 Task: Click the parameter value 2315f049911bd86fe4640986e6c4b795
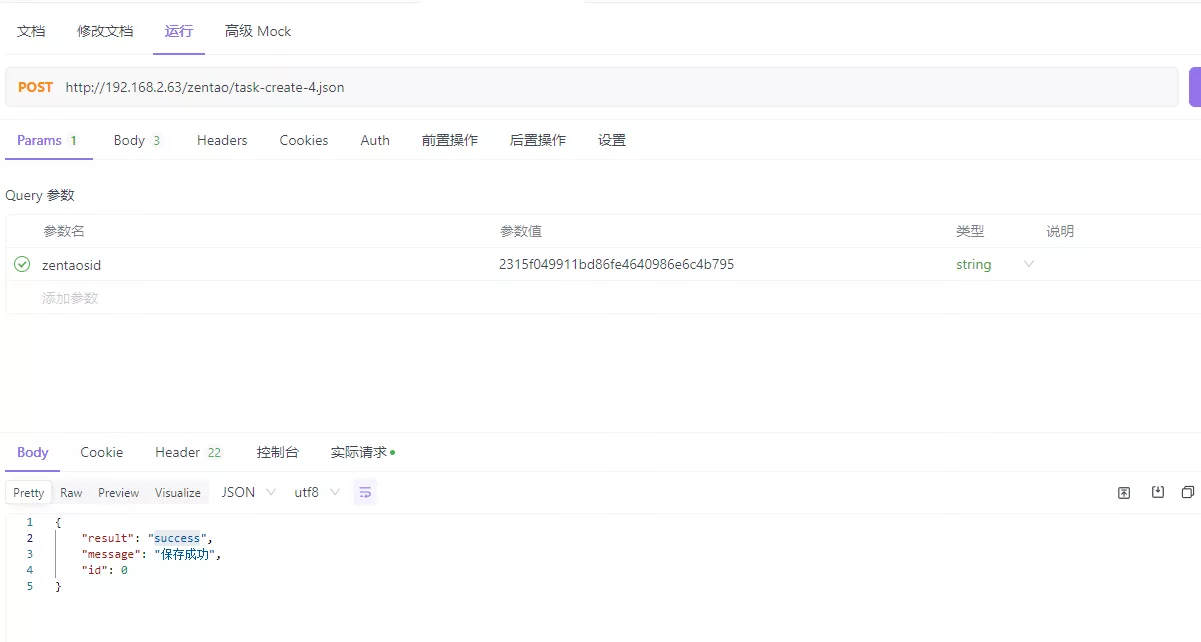[x=617, y=265]
